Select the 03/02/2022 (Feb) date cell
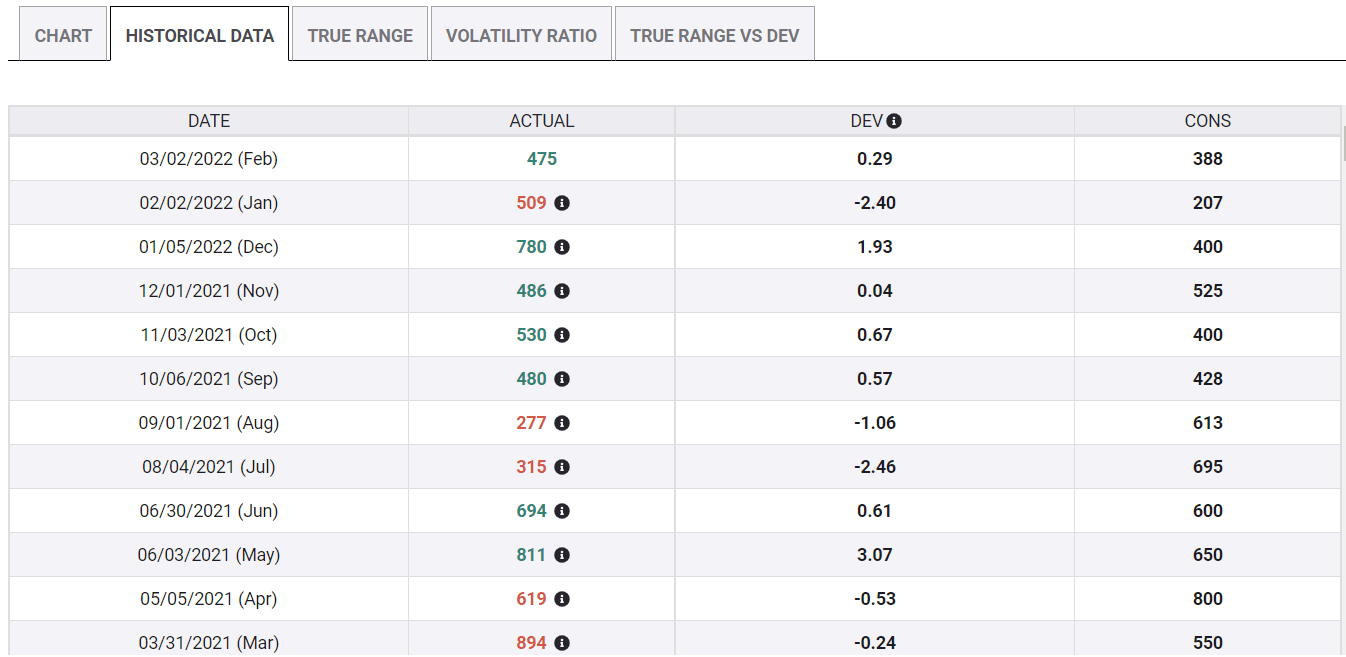 pyautogui.click(x=209, y=159)
